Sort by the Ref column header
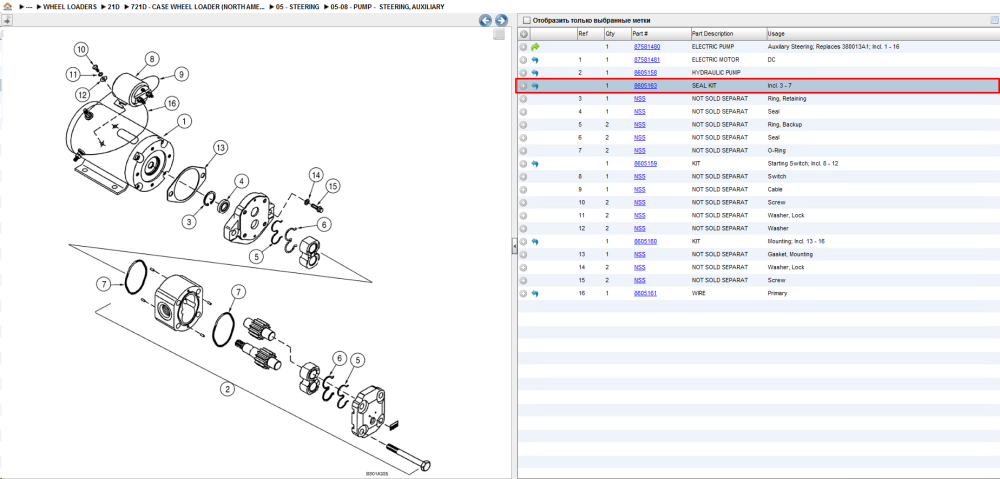Viewport: 1000px width, 479px height. tap(589, 34)
